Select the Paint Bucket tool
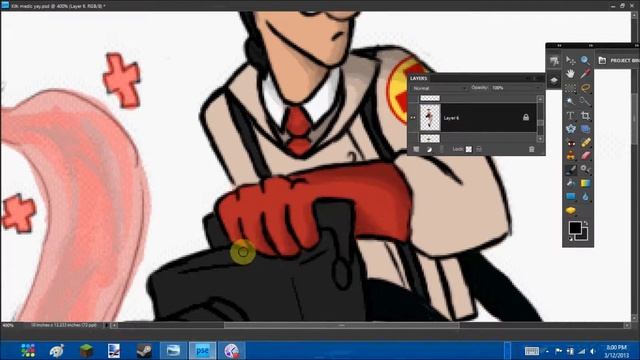Screen dimensions: 640x360 tap(571, 183)
